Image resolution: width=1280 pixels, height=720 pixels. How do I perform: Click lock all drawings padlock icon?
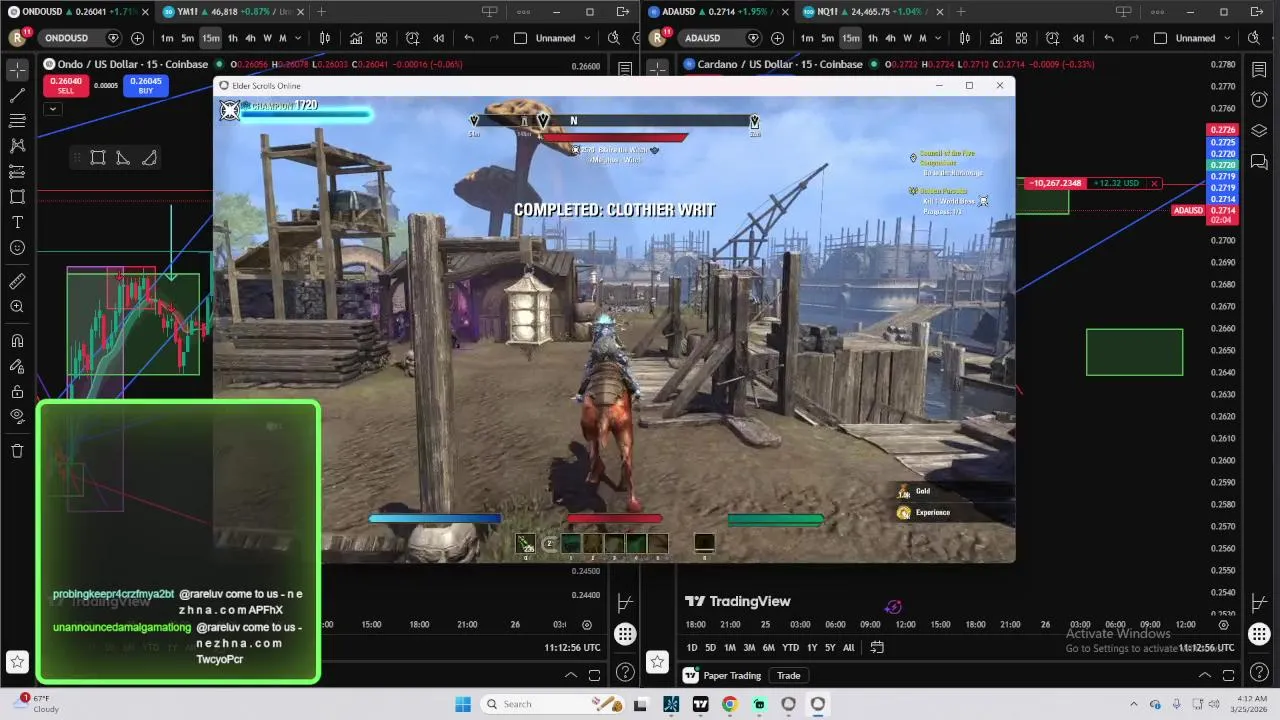17,391
